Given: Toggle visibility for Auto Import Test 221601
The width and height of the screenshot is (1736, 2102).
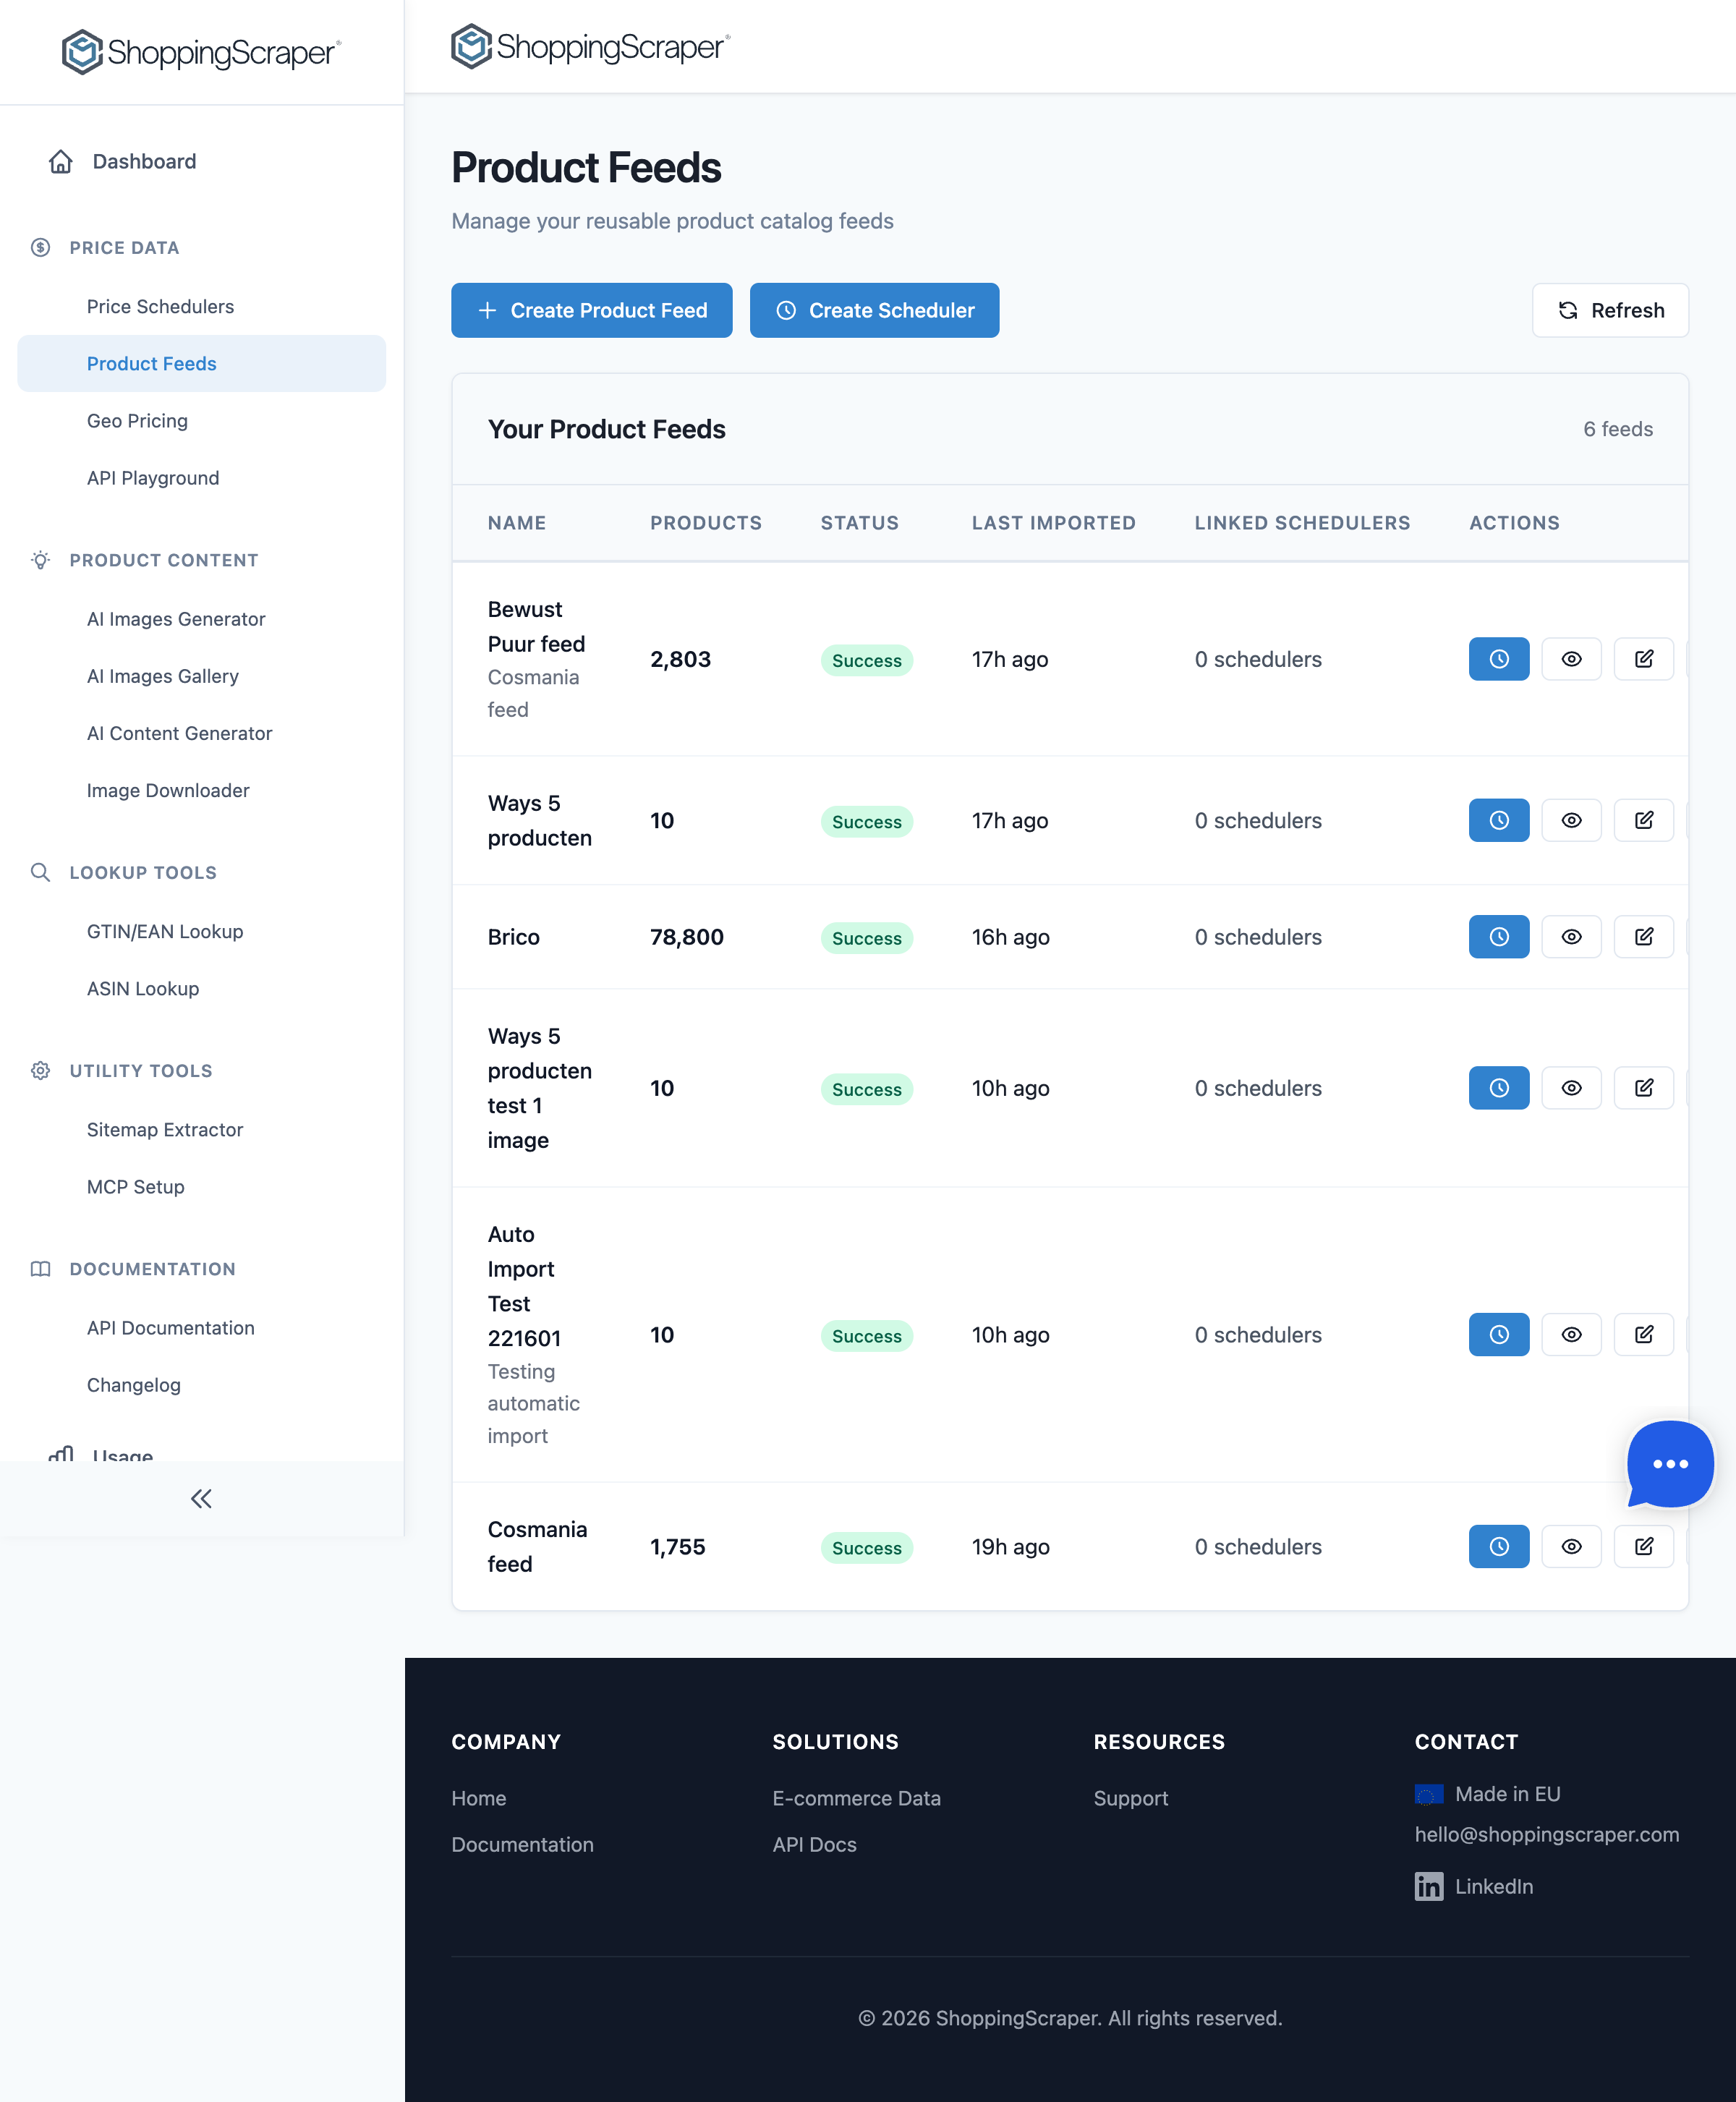Looking at the screenshot, I should tap(1571, 1334).
